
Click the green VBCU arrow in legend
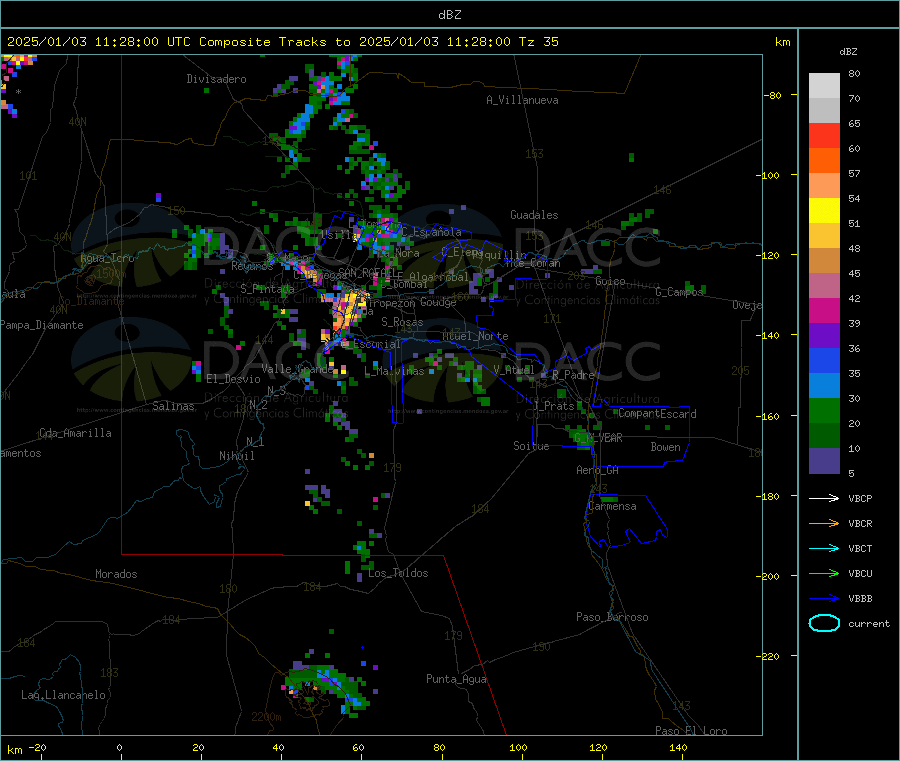(x=824, y=573)
